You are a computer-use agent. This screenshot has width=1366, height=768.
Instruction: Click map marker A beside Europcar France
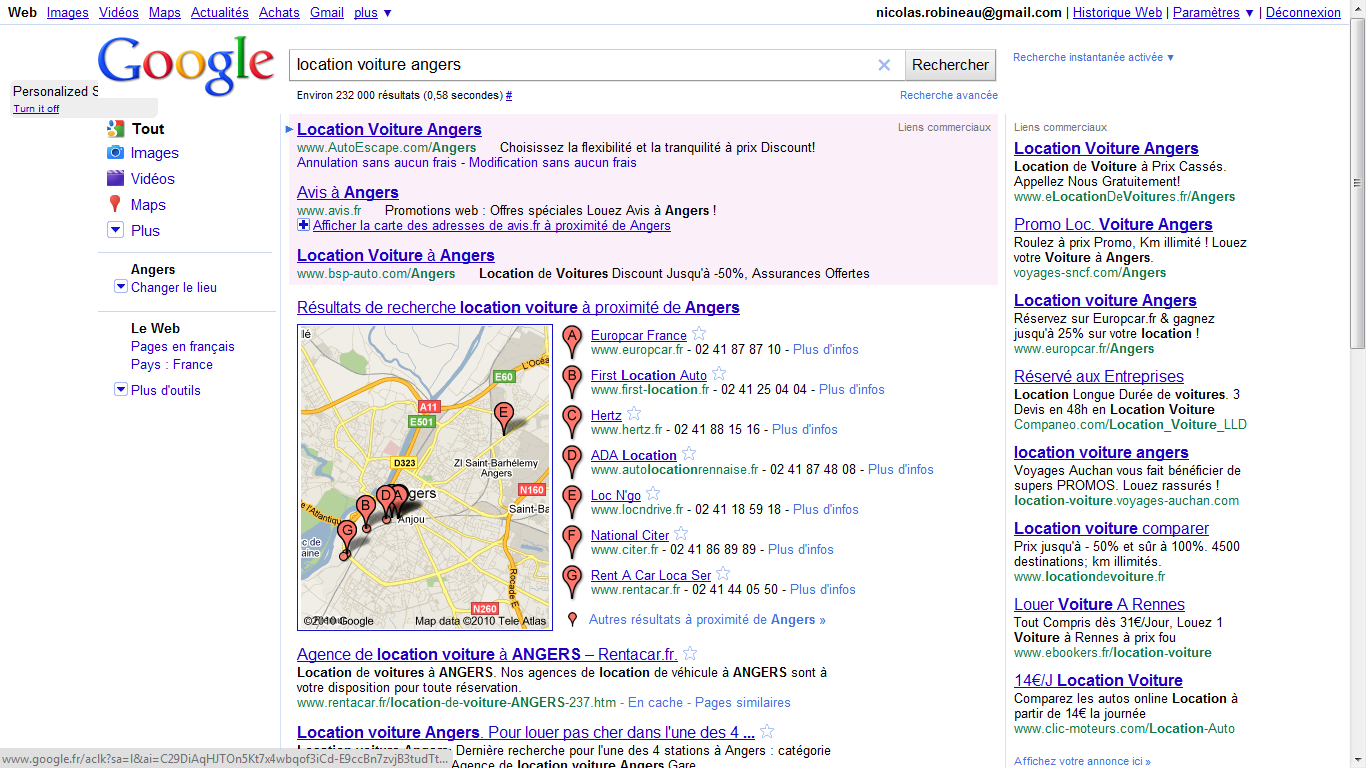coord(572,340)
